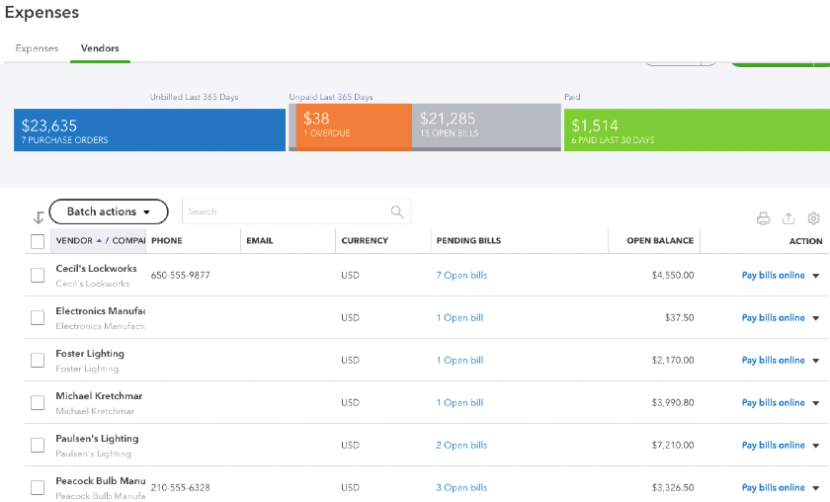Screen dimensions: 830x502
Task: Click the export vendor list icon
Action: [x=788, y=218]
